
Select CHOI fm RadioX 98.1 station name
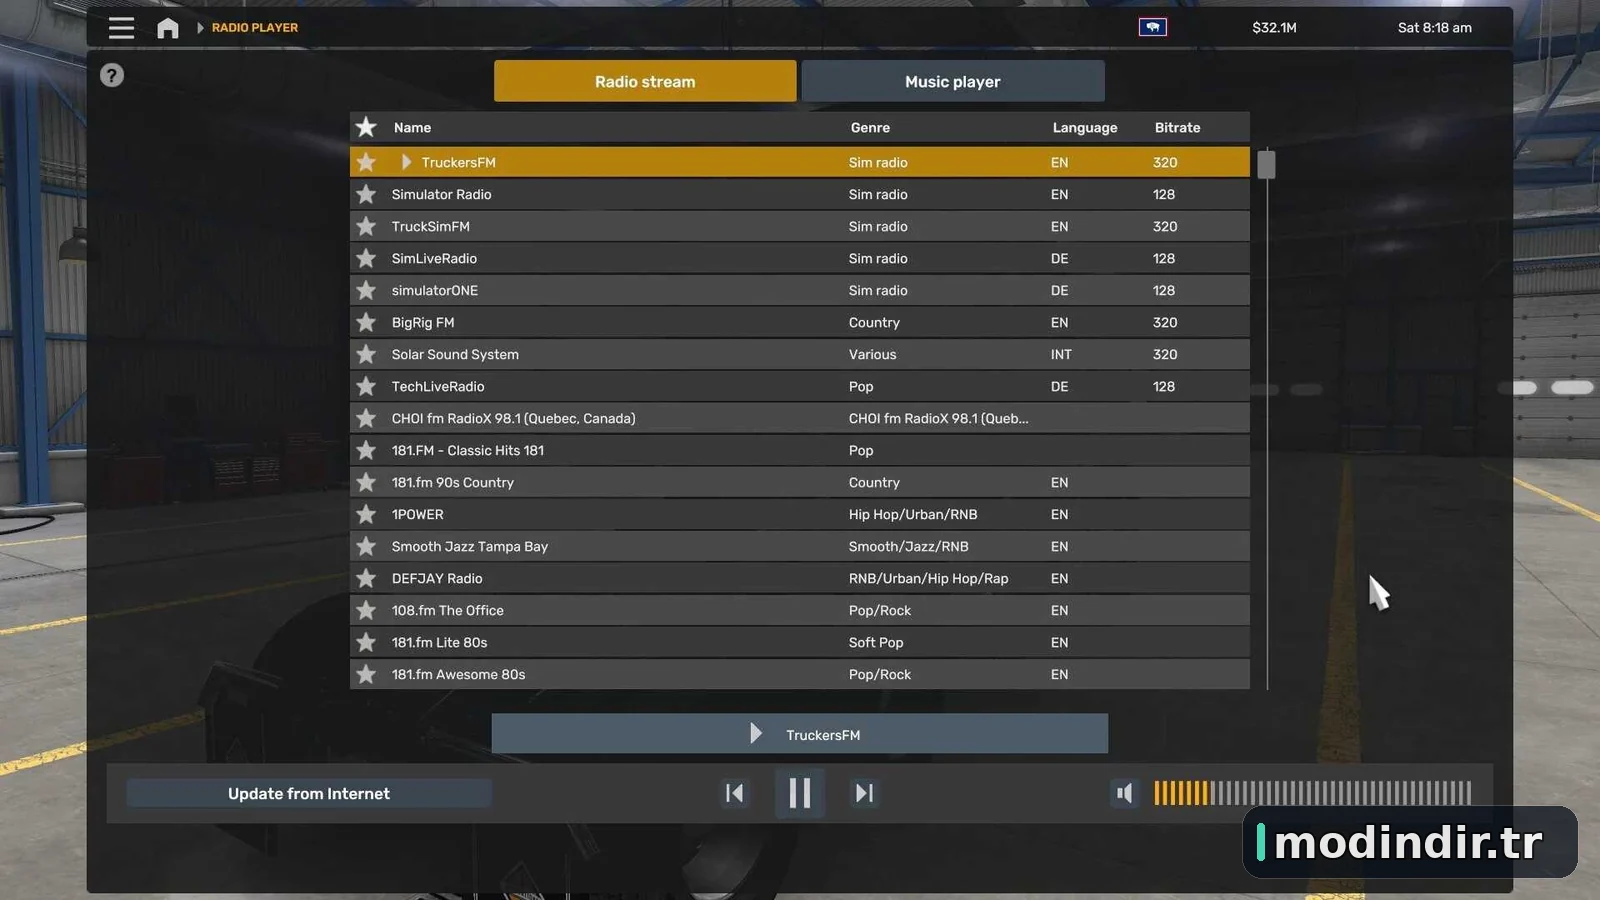point(513,418)
